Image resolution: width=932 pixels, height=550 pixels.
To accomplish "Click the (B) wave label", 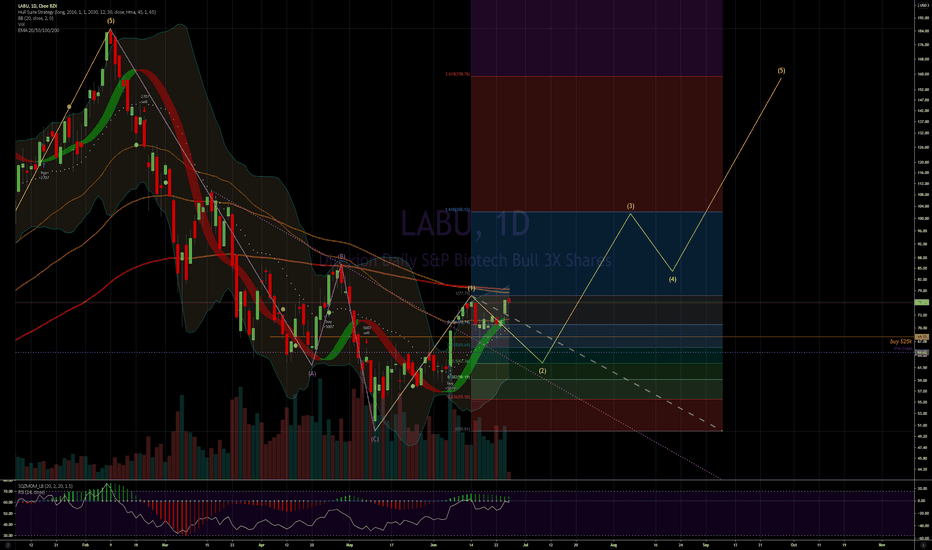I will click(341, 257).
